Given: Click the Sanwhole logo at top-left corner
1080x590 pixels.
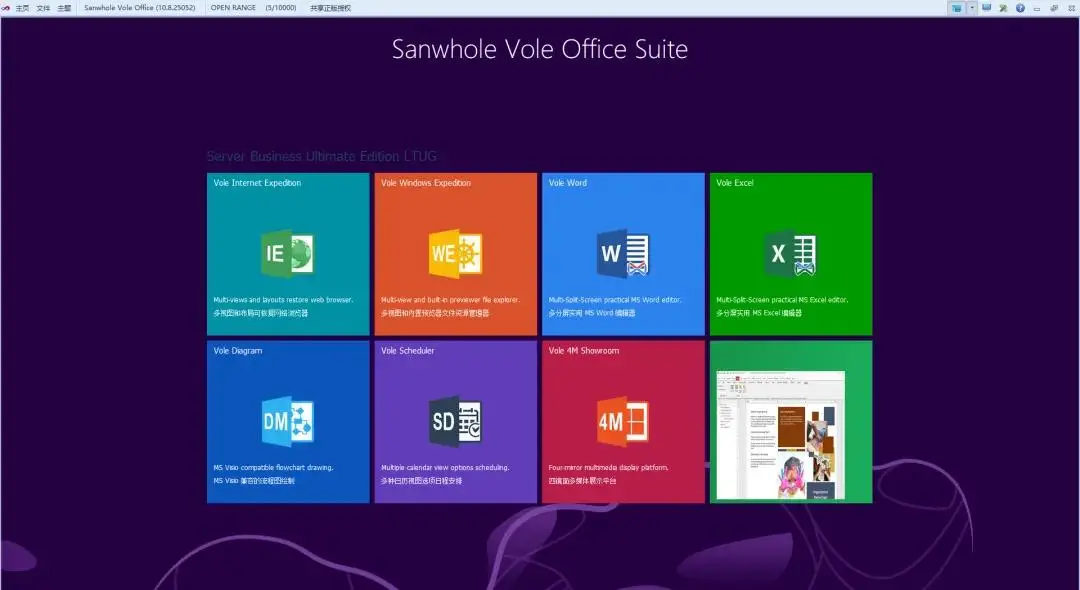Looking at the screenshot, I should coord(6,8).
